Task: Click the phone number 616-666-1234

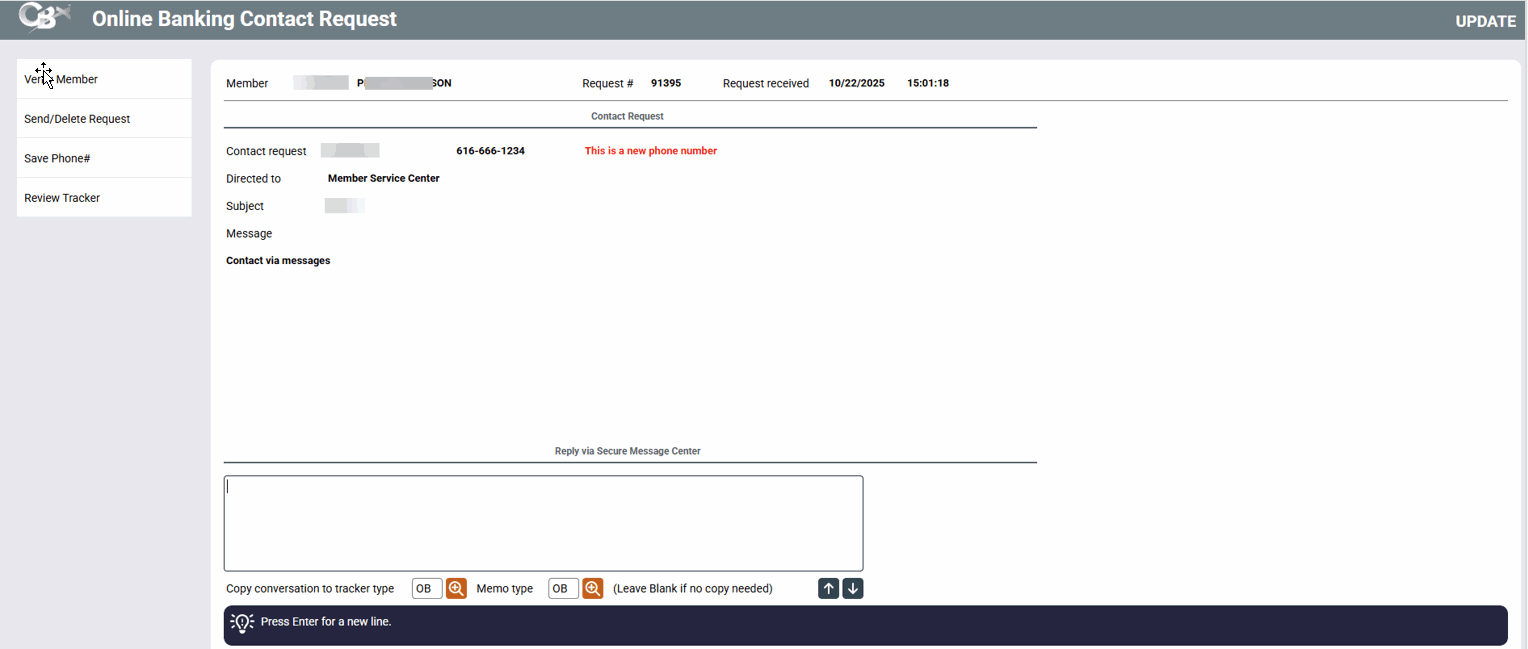Action: click(x=490, y=151)
